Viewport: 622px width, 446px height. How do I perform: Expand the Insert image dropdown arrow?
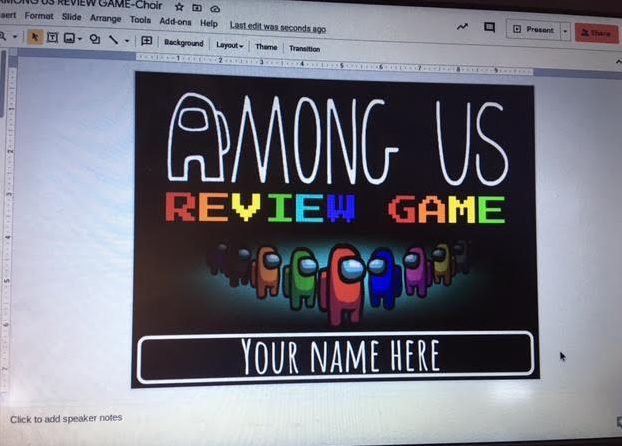80,39
